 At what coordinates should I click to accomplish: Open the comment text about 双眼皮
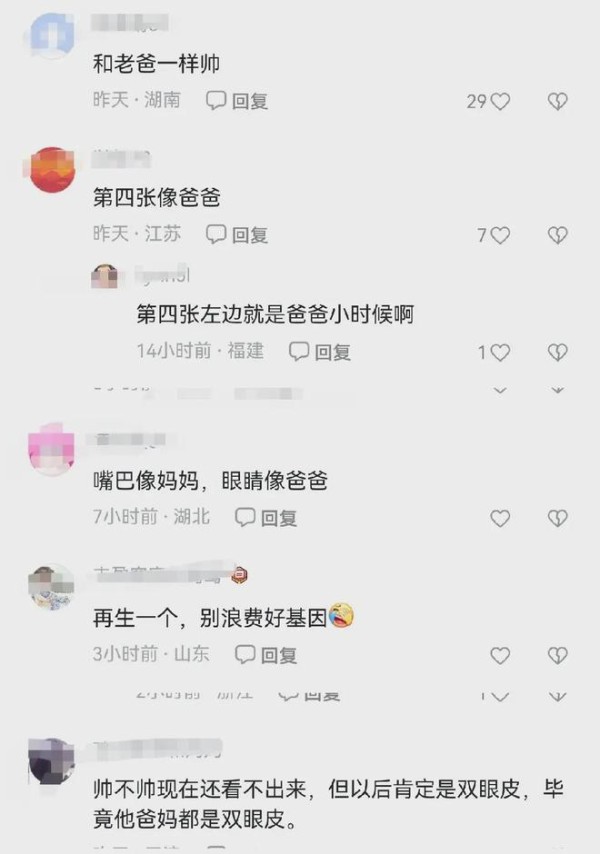328,803
